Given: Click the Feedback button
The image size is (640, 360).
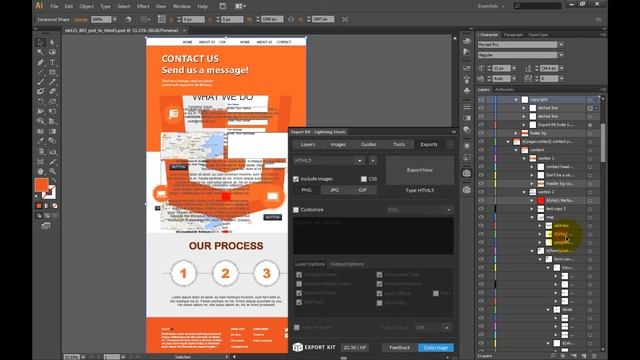Looking at the screenshot, I should coord(400,348).
